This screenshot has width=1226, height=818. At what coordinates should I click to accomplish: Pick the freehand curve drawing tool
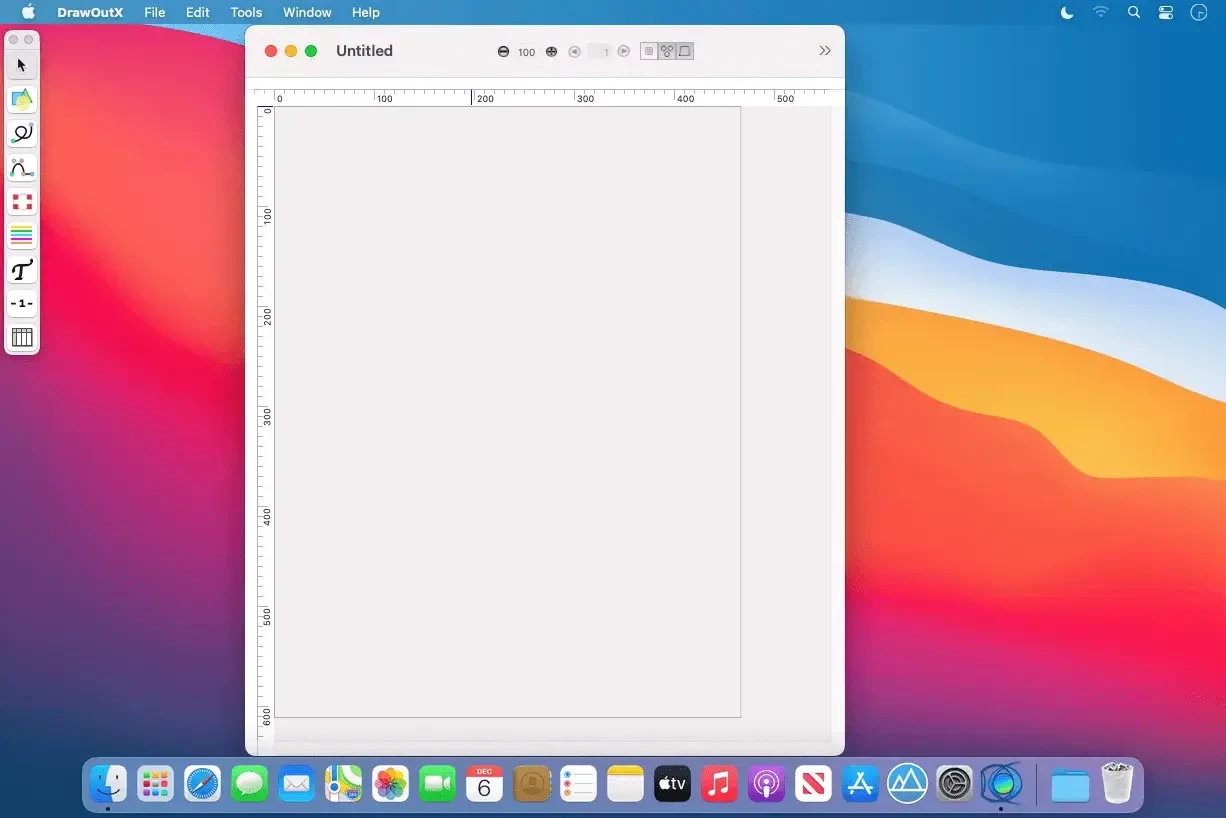click(22, 134)
